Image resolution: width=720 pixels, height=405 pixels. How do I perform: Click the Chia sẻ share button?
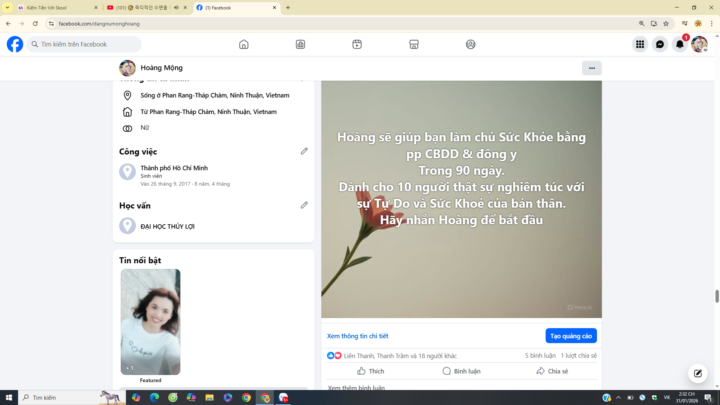[552, 371]
